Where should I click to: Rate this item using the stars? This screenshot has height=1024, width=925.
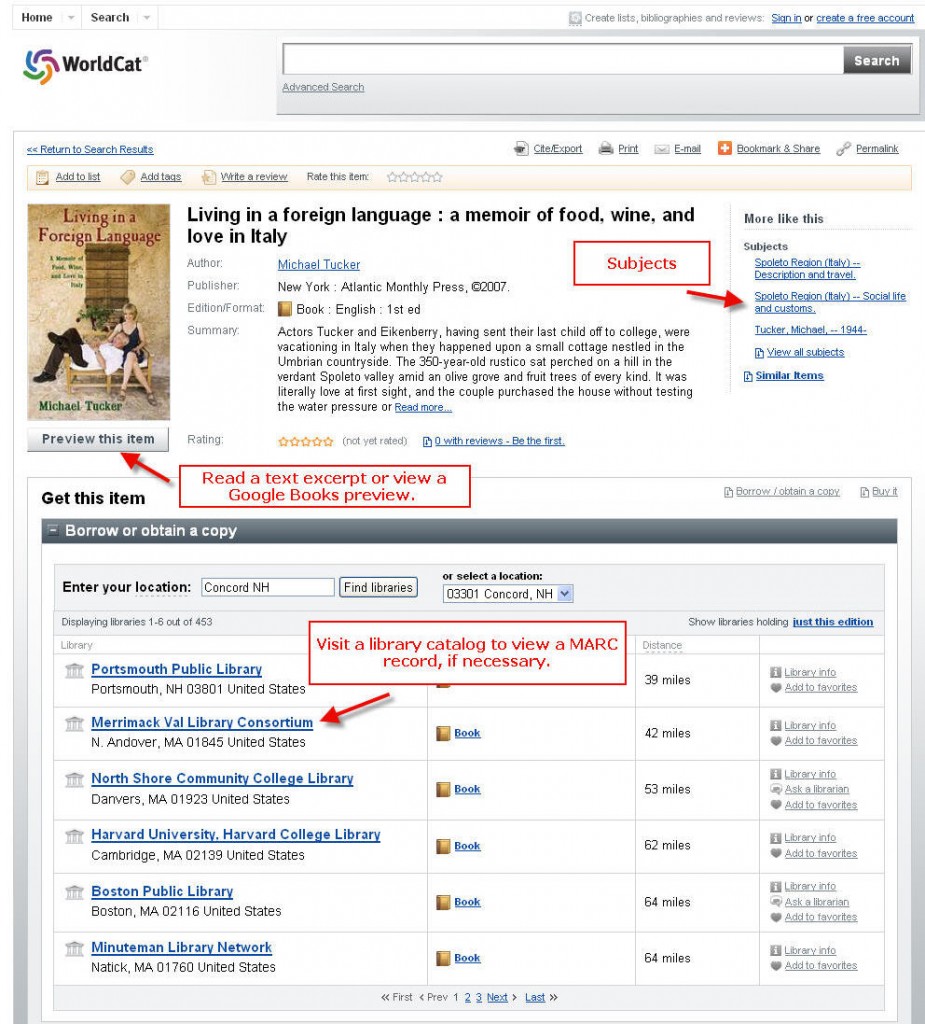415,177
